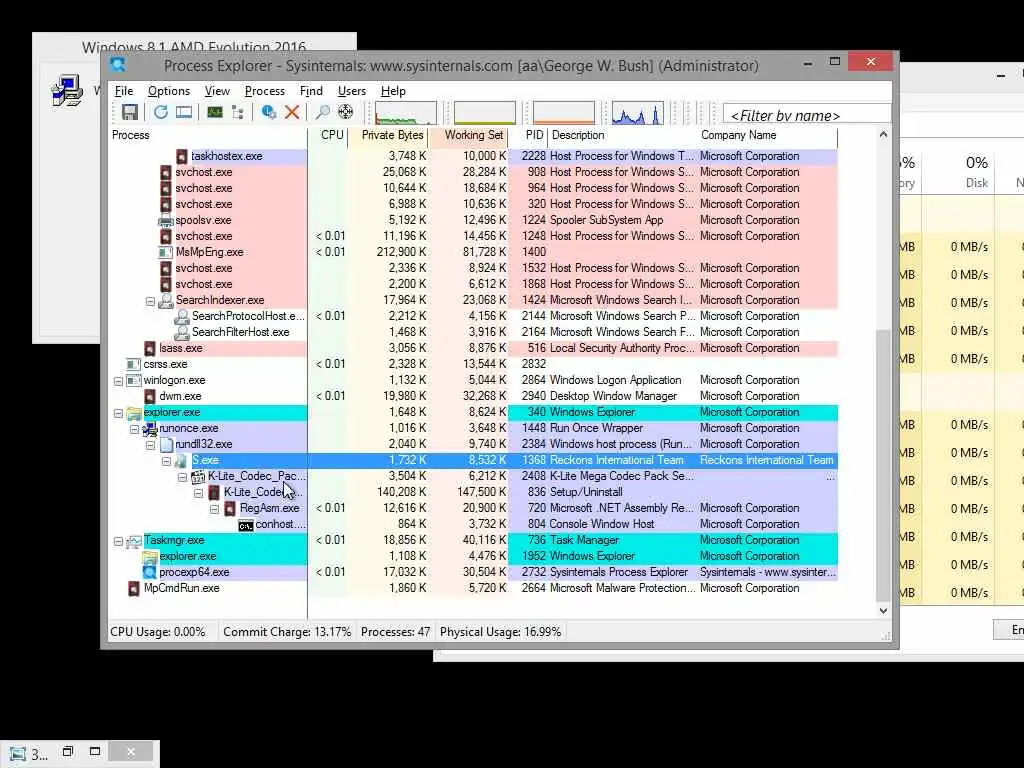Open the Process menu
The width and height of the screenshot is (1024, 768).
264,91
